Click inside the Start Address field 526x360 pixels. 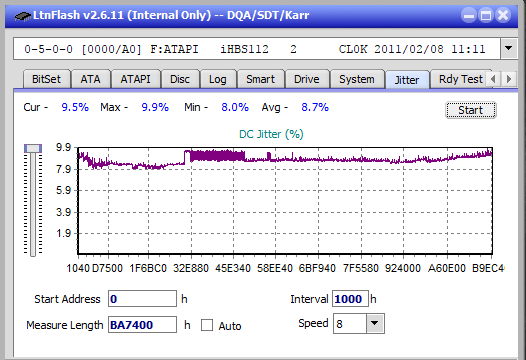(142, 299)
